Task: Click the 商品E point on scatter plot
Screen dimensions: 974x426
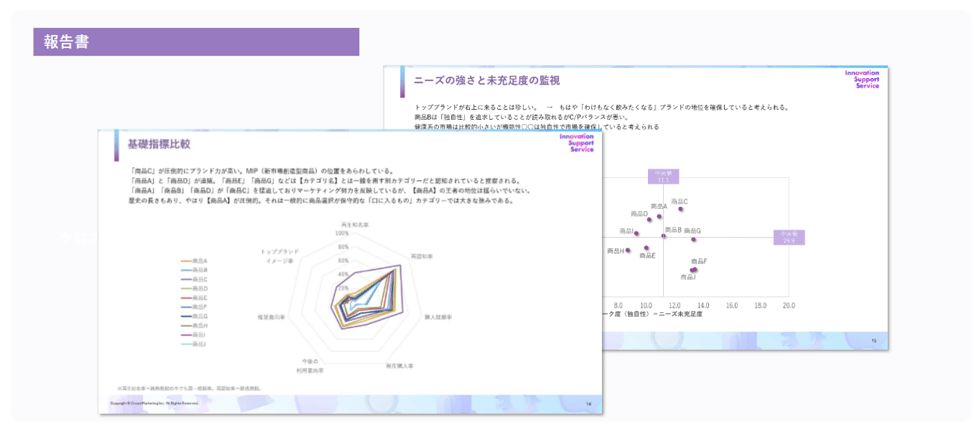Action: click(x=646, y=247)
